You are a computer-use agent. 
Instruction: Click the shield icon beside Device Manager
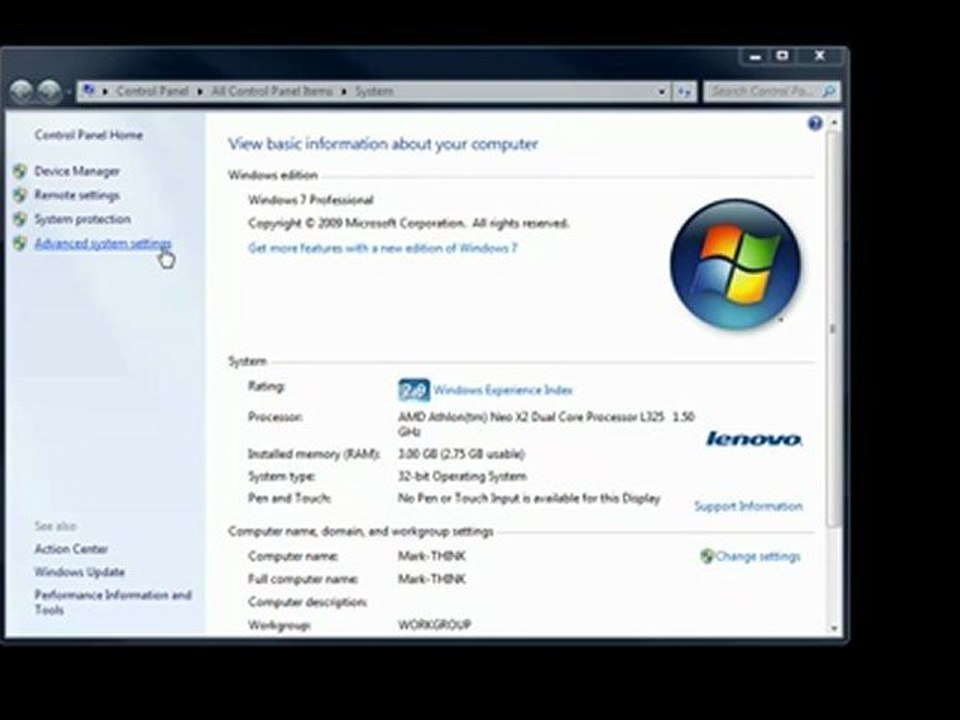20,171
